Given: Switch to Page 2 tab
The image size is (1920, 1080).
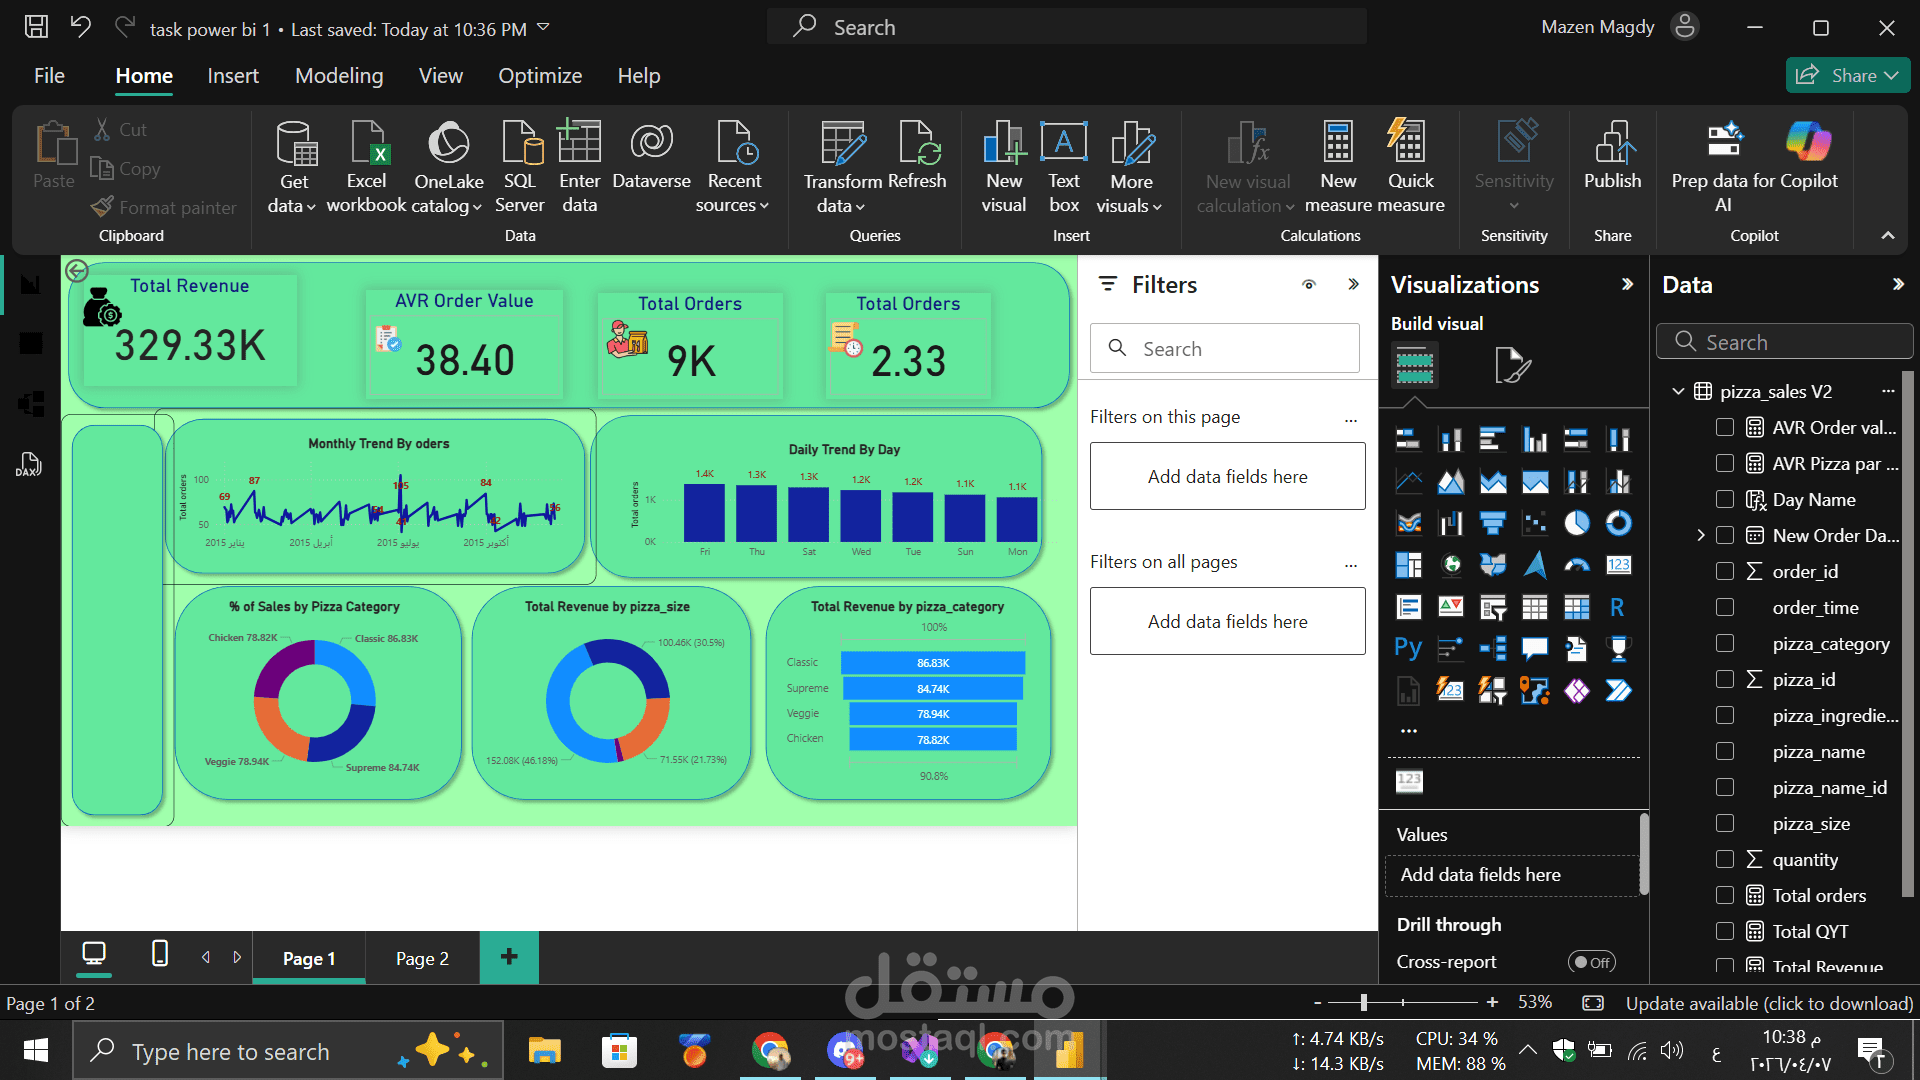Looking at the screenshot, I should click(422, 958).
